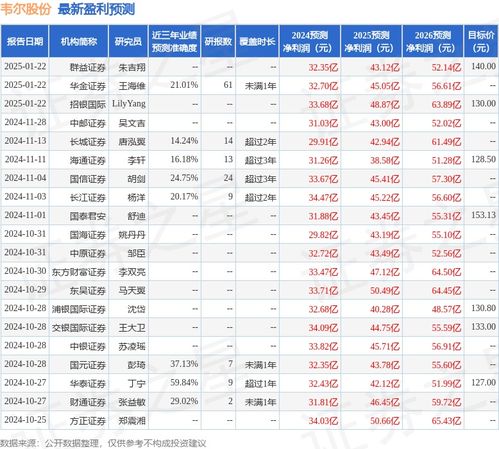Click 2026 forecast value 48.57亿

(x=446, y=309)
